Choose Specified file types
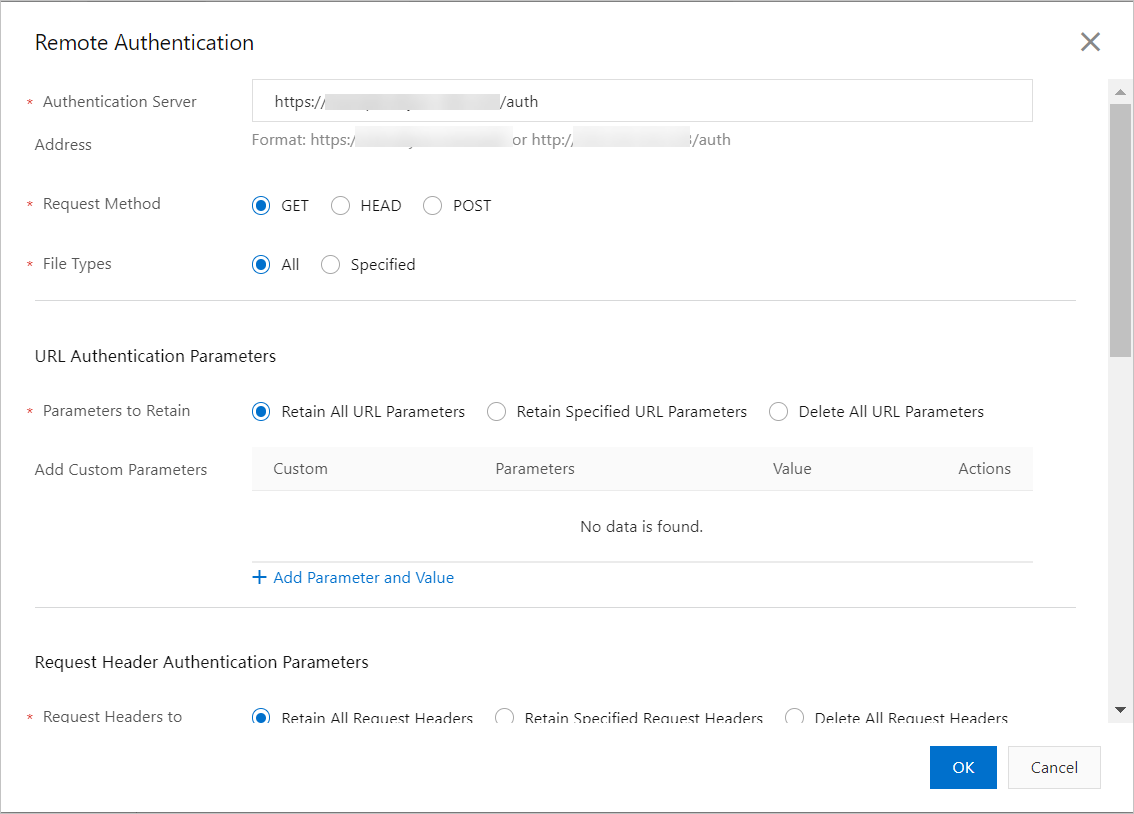The height and width of the screenshot is (814, 1134). click(331, 265)
